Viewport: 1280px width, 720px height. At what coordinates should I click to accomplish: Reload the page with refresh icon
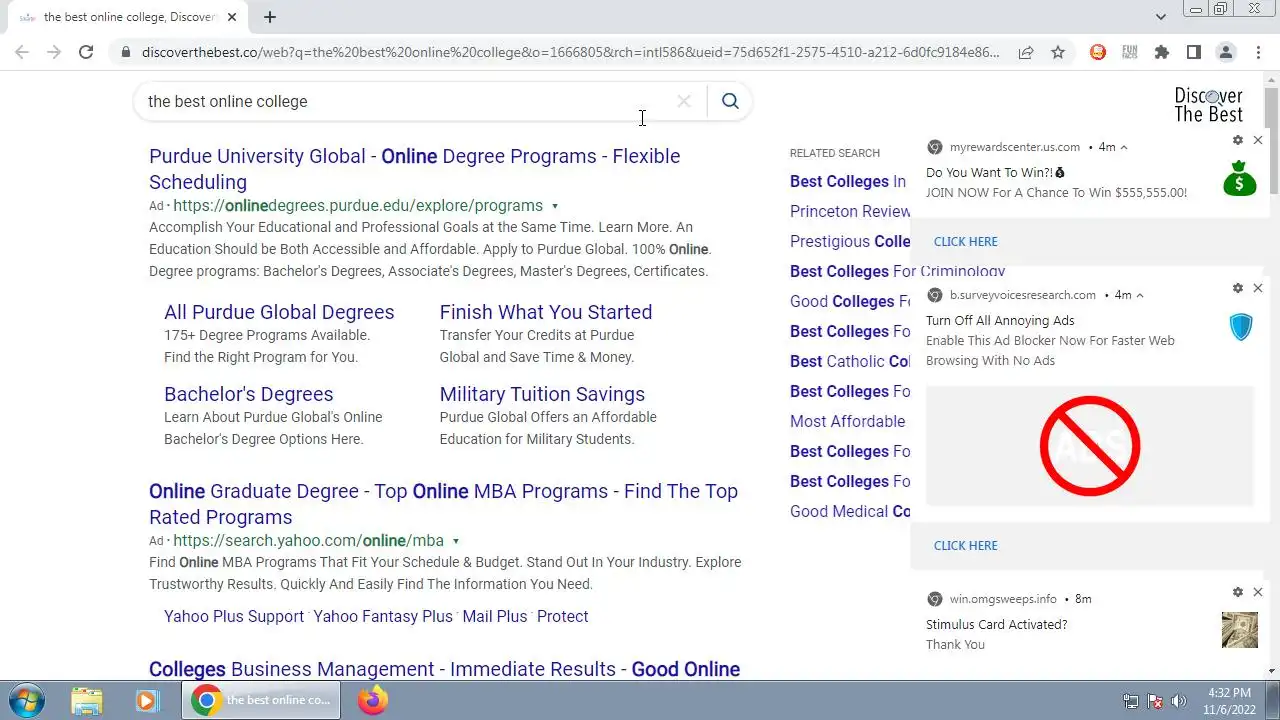click(x=86, y=52)
